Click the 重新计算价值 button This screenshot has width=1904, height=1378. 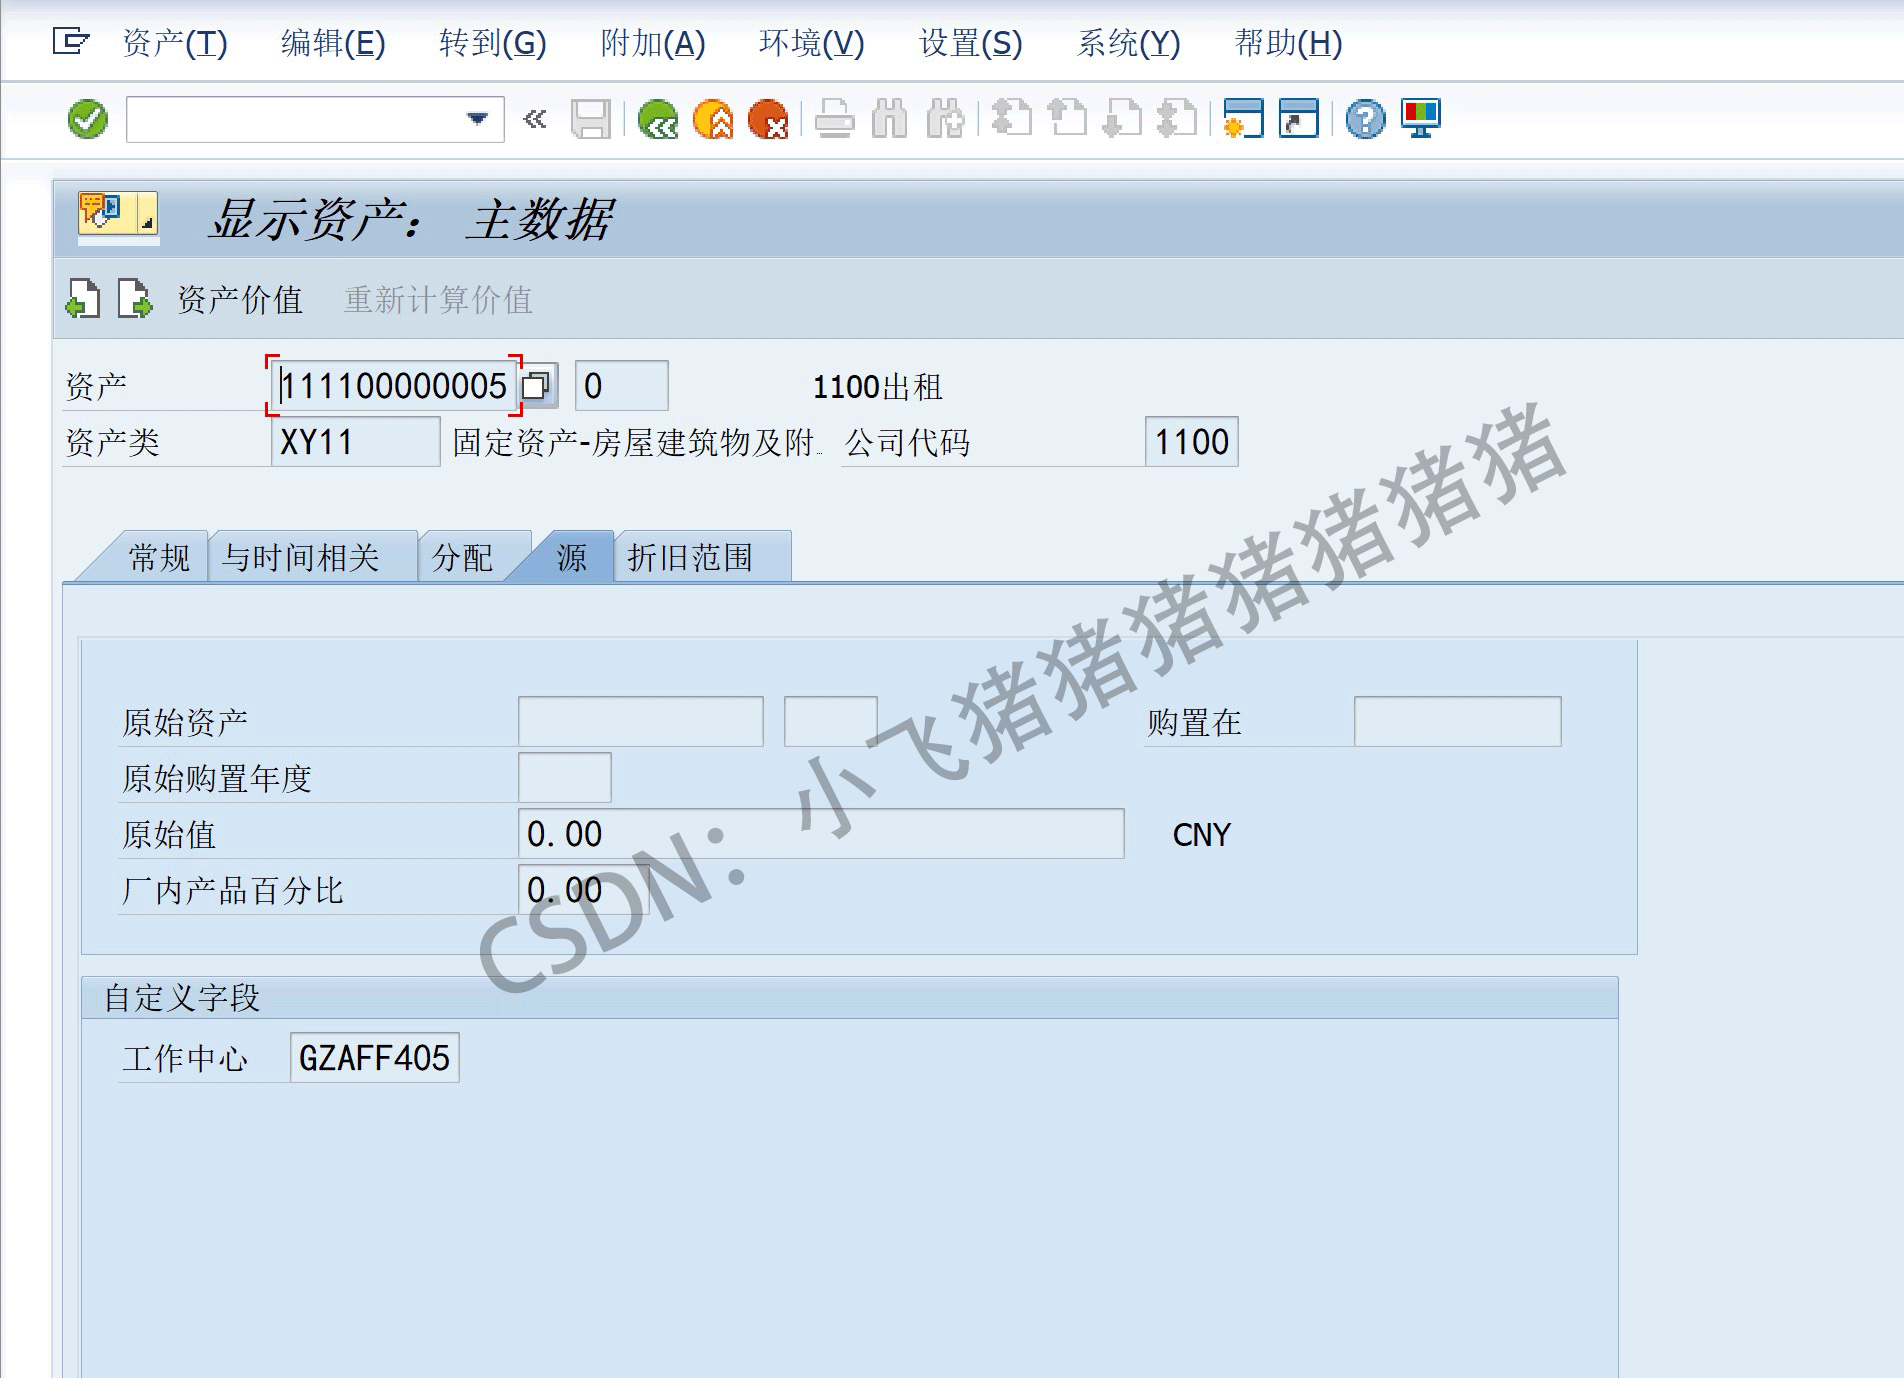[x=438, y=300]
